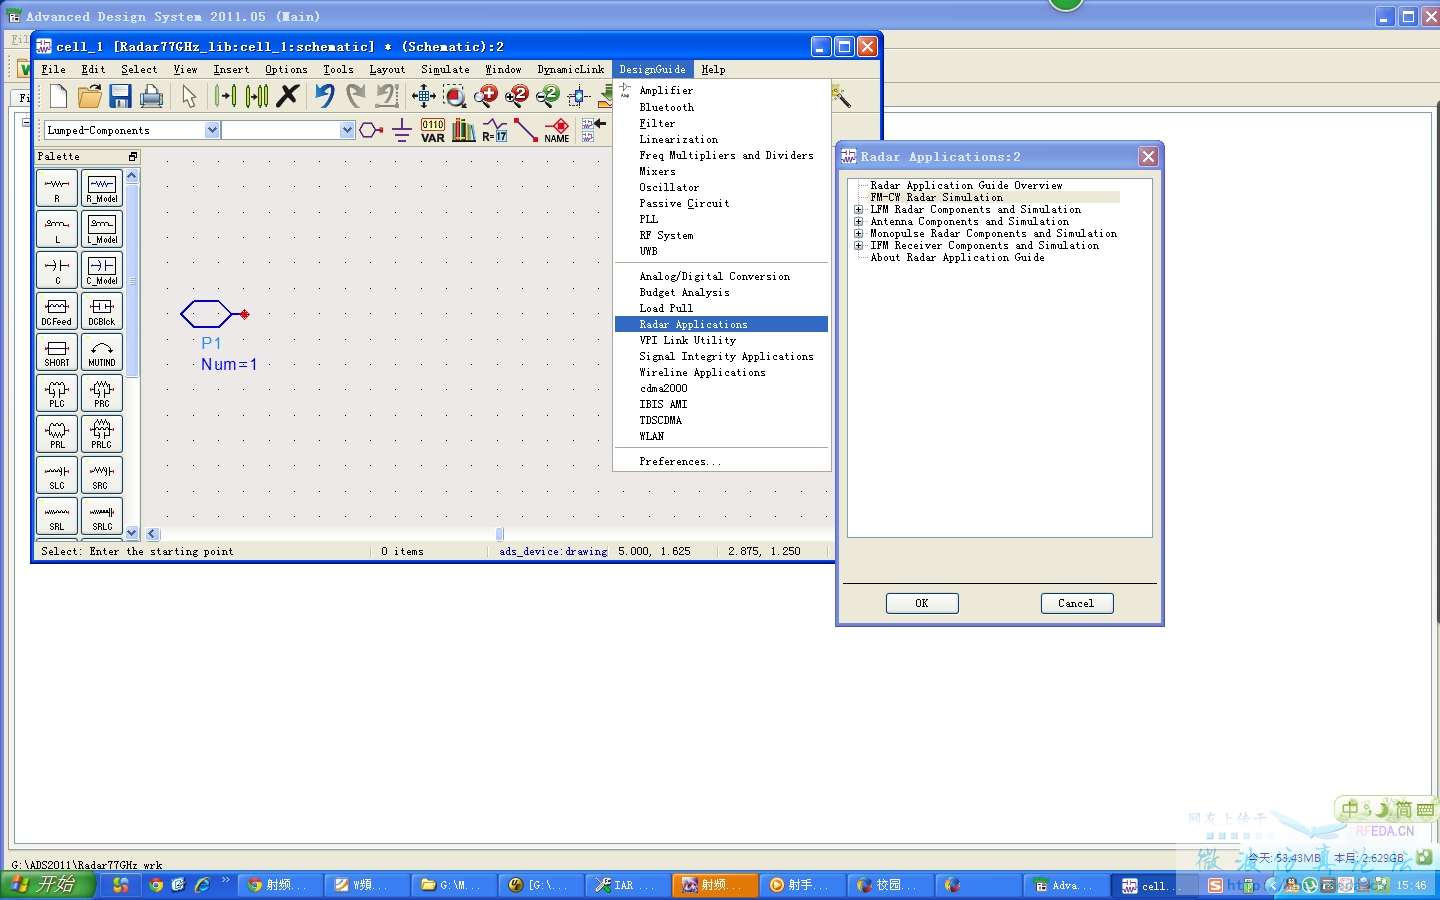Undo the last action
This screenshot has width=1440, height=900.
tap(324, 96)
